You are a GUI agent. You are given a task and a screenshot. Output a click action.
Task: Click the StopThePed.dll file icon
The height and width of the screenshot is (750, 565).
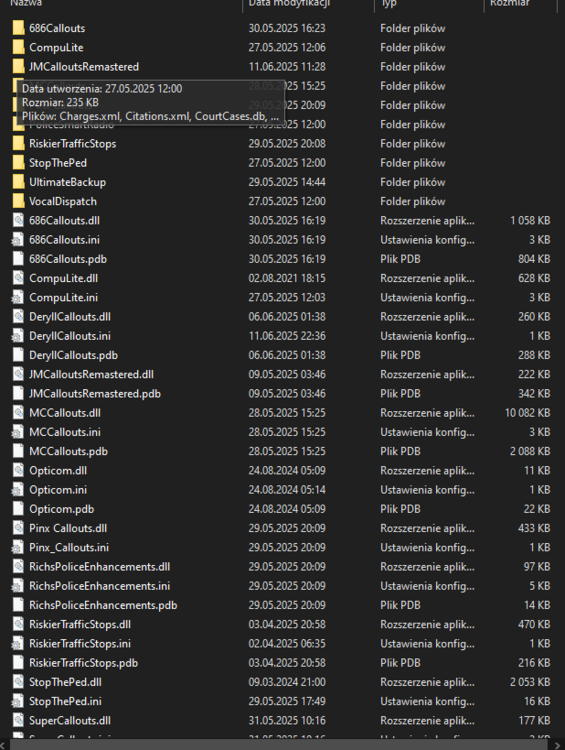coord(18,682)
